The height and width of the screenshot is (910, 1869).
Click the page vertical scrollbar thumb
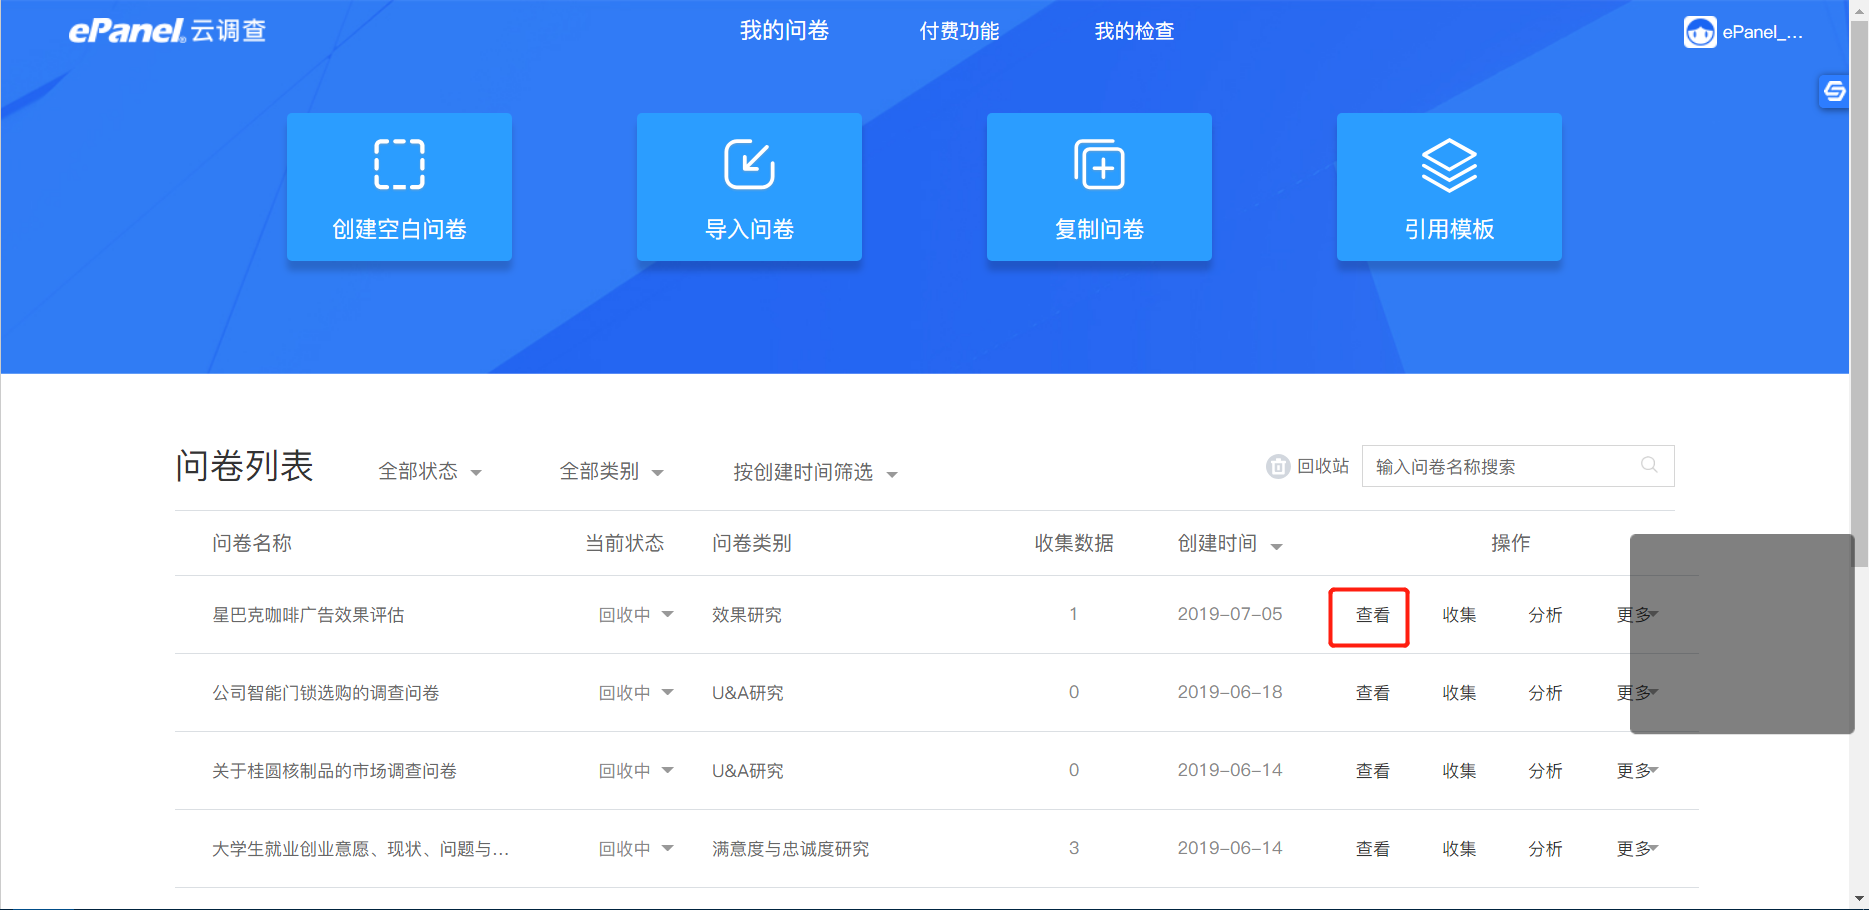[x=1859, y=295]
